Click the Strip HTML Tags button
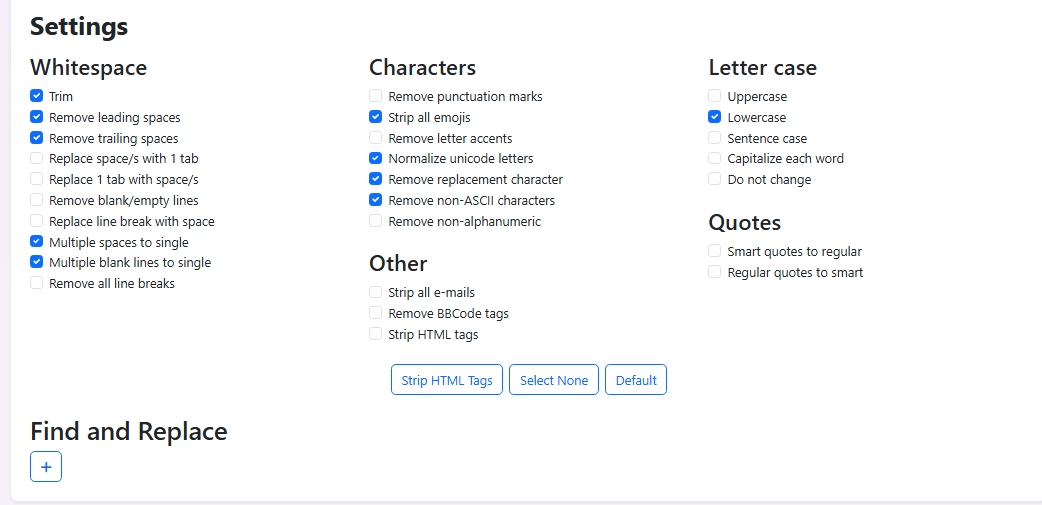This screenshot has width=1042, height=505. coord(447,380)
